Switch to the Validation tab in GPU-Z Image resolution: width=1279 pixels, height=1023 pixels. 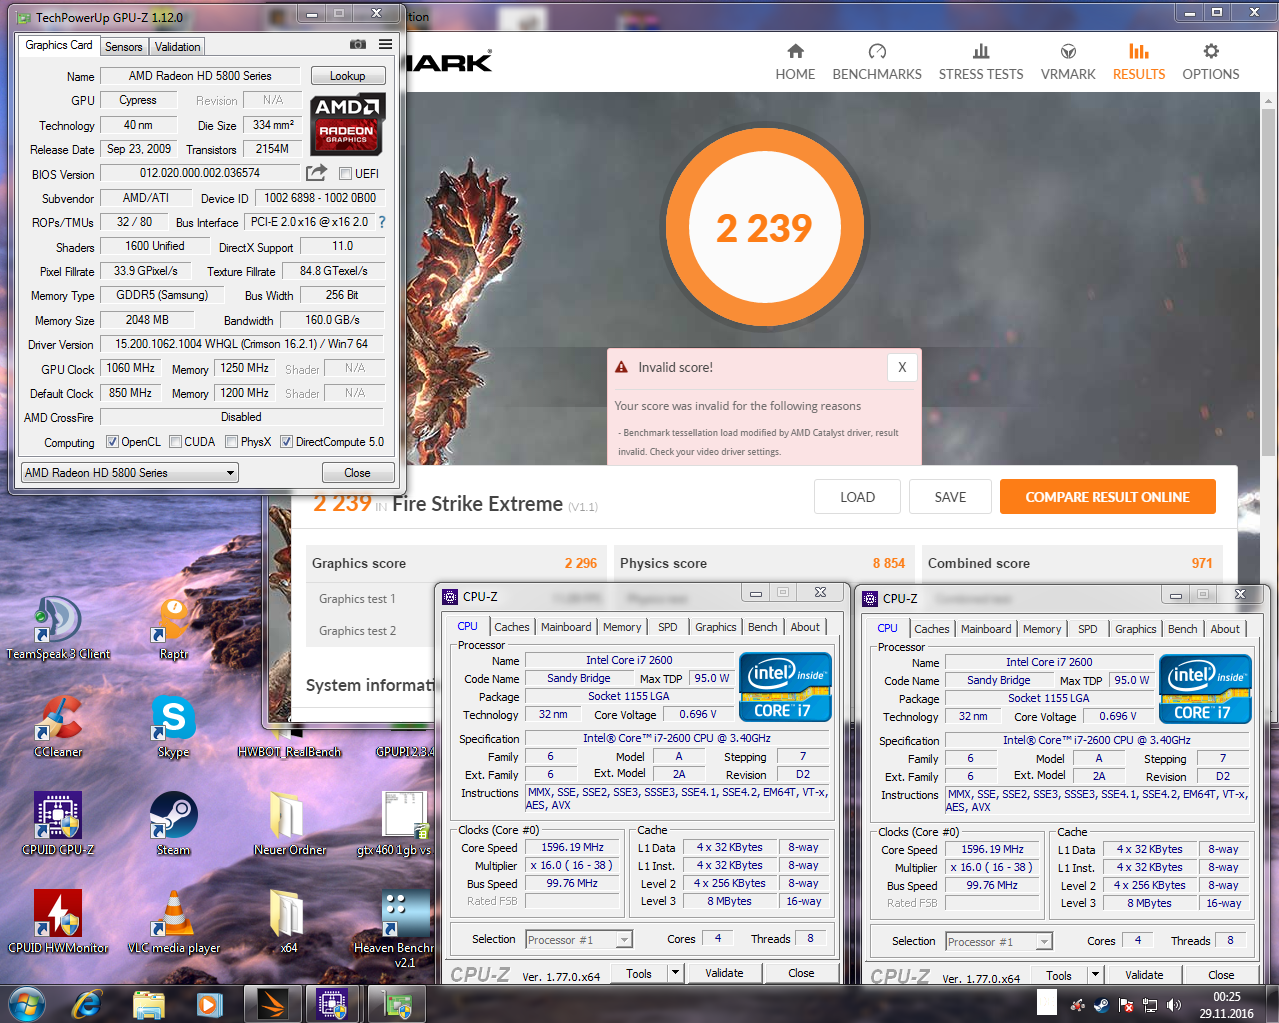point(178,47)
